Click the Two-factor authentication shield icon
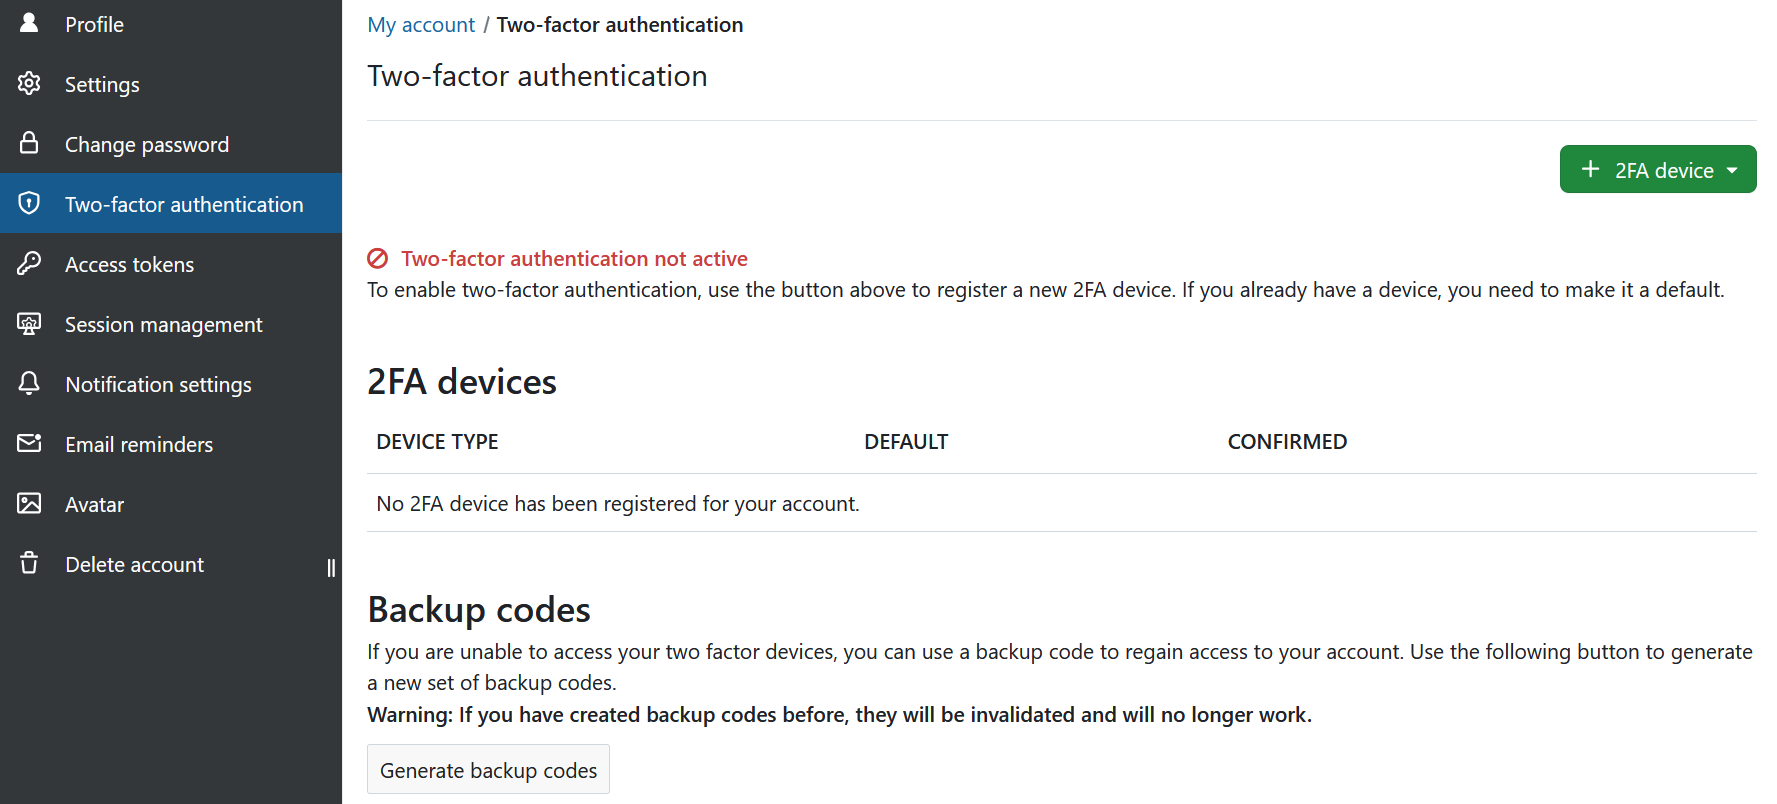 click(x=29, y=203)
